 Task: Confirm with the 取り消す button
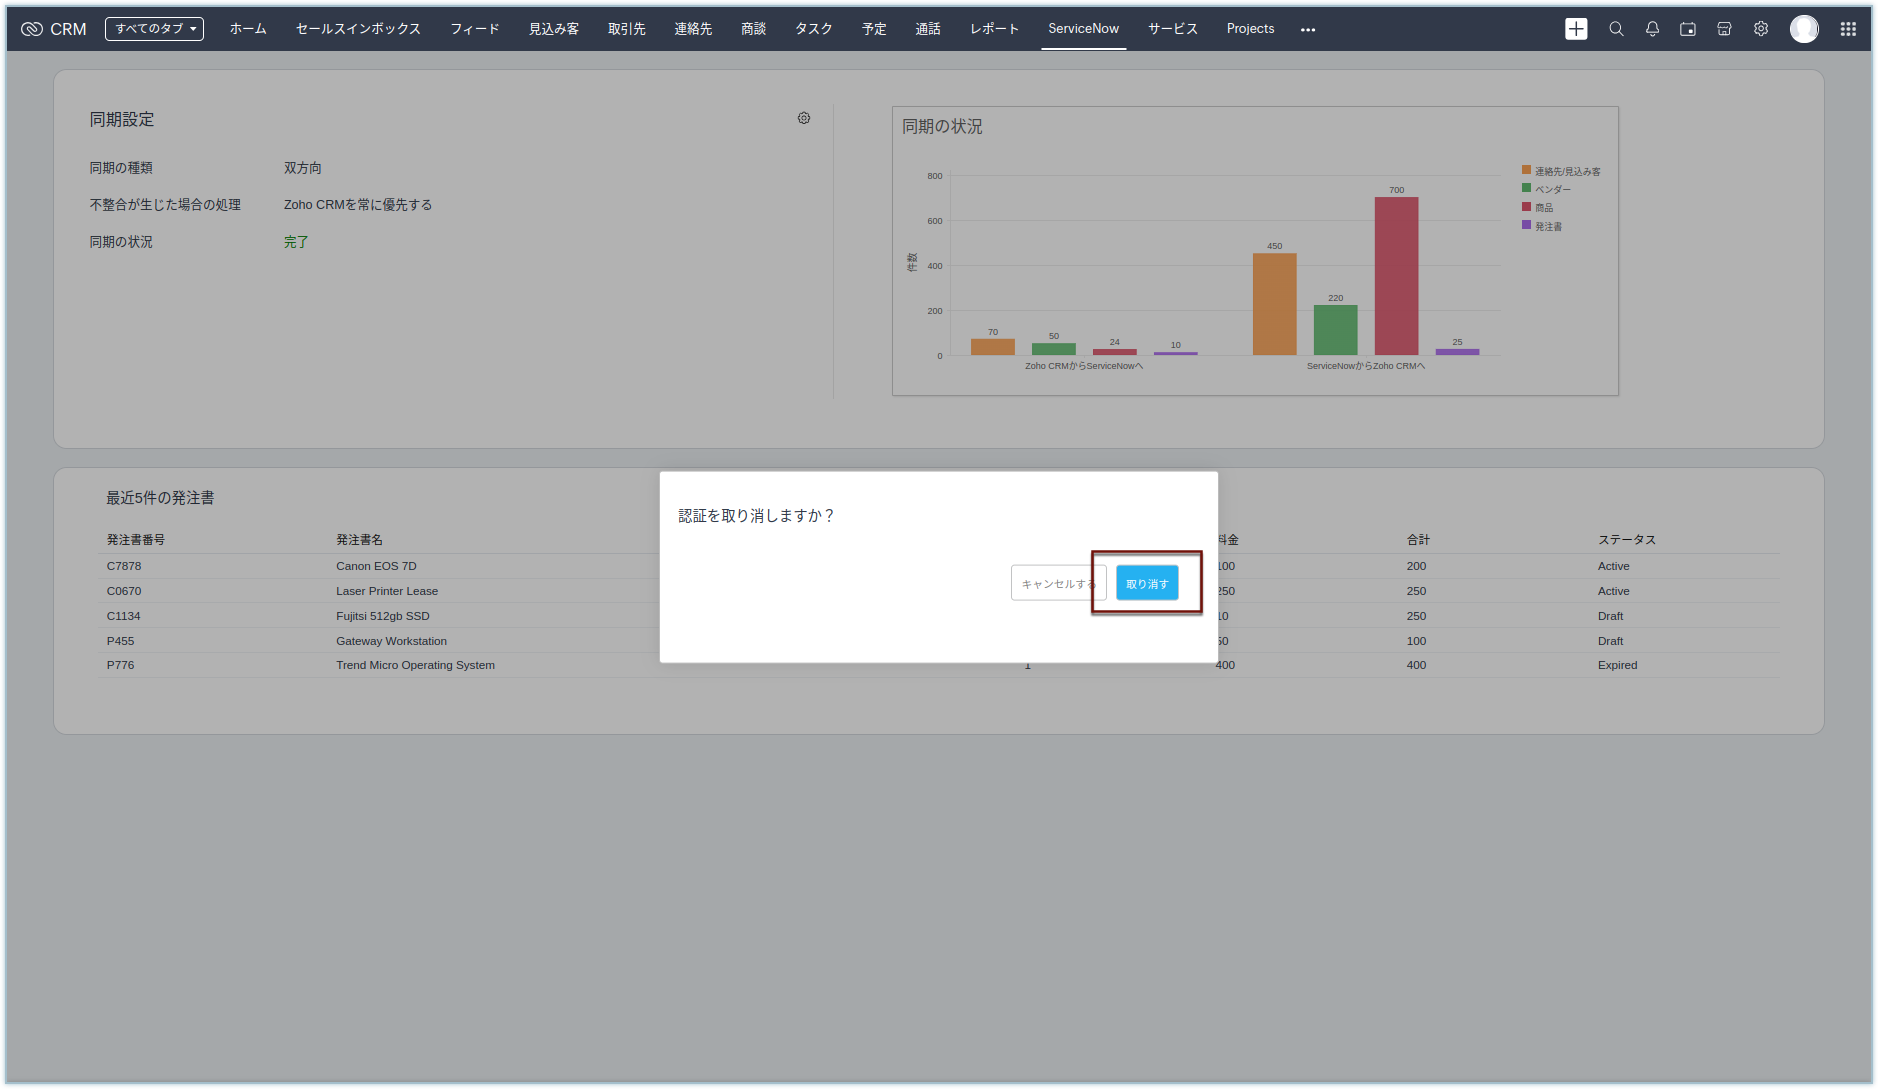[1147, 583]
